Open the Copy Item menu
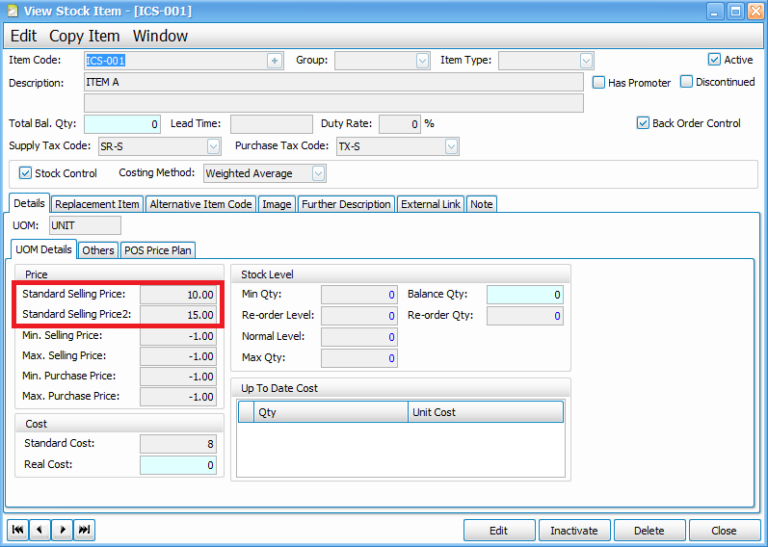Screen dimensions: 768x547 point(84,36)
